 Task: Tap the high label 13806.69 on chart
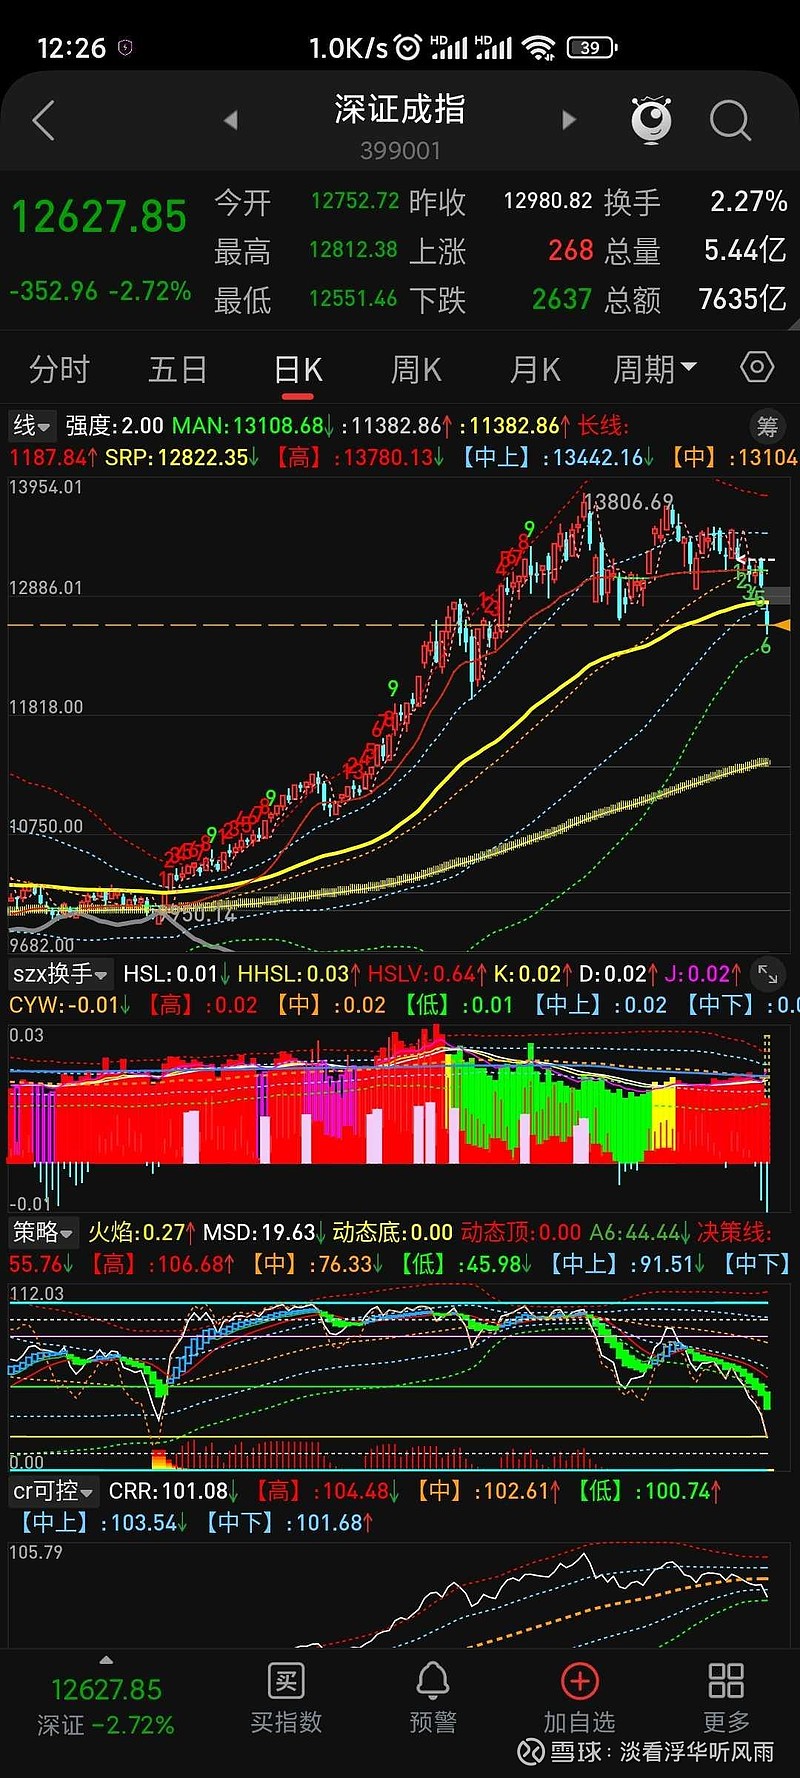(628, 501)
